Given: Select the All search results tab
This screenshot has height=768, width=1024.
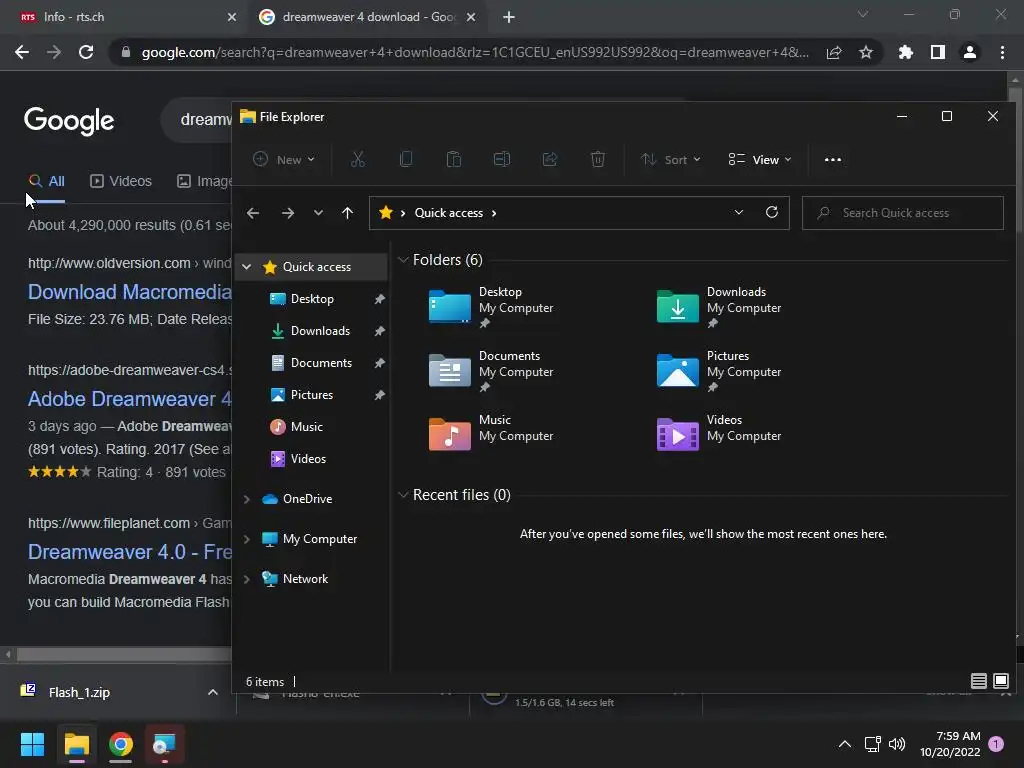Looking at the screenshot, I should tap(46, 181).
